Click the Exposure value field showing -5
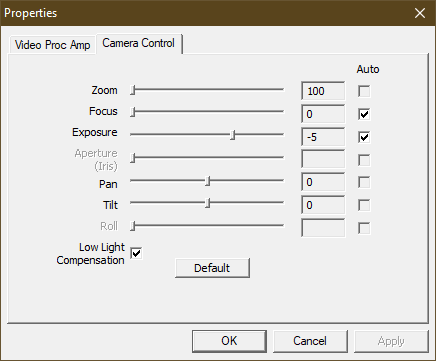This screenshot has height=361, width=436. 323,137
